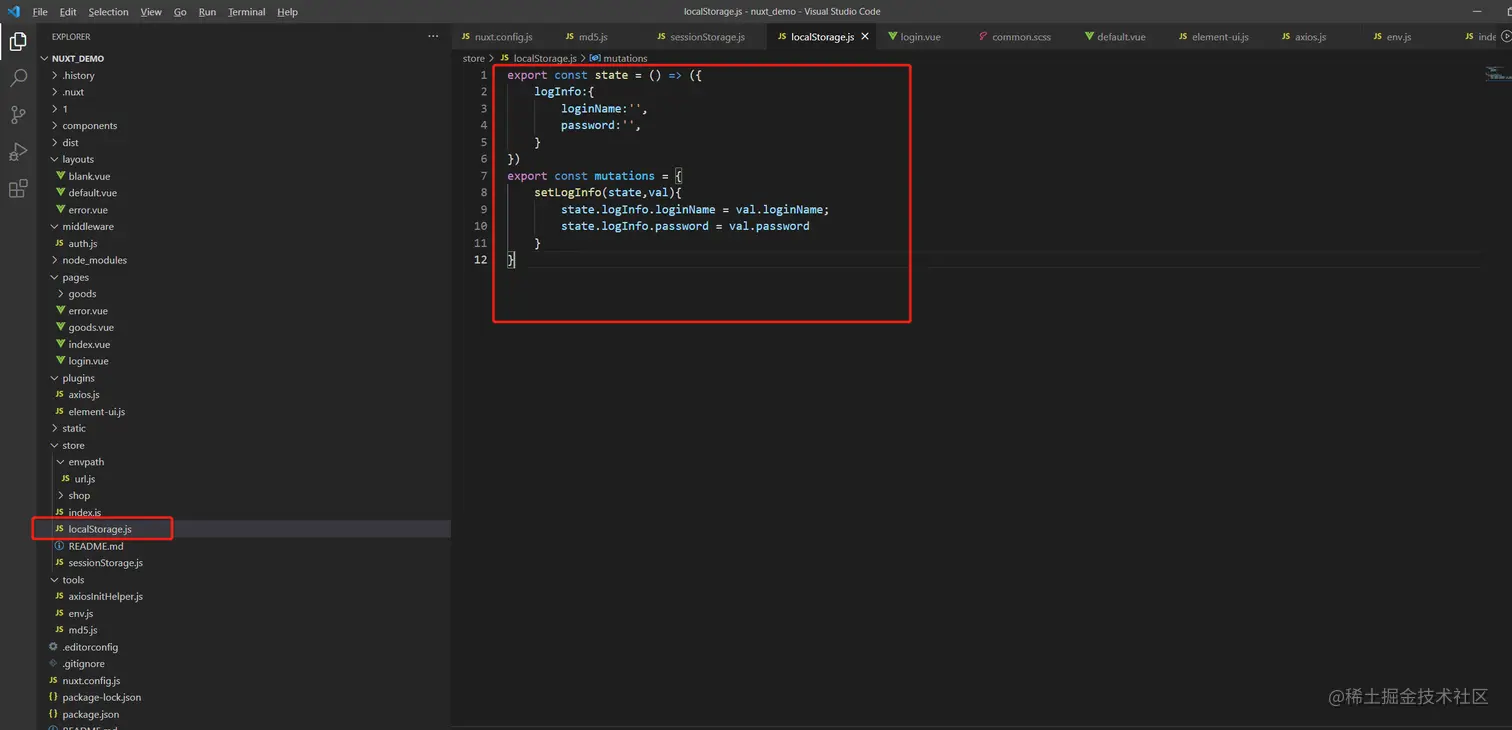This screenshot has height=730, width=1512.
Task: Click the store breadcrumb segment
Action: pos(473,59)
